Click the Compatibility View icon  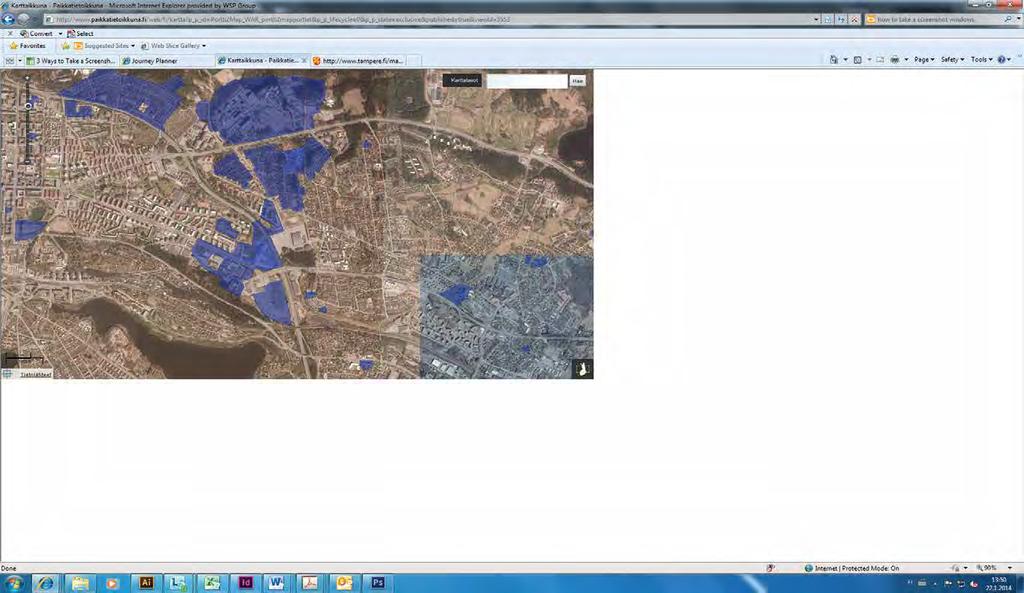(x=828, y=20)
